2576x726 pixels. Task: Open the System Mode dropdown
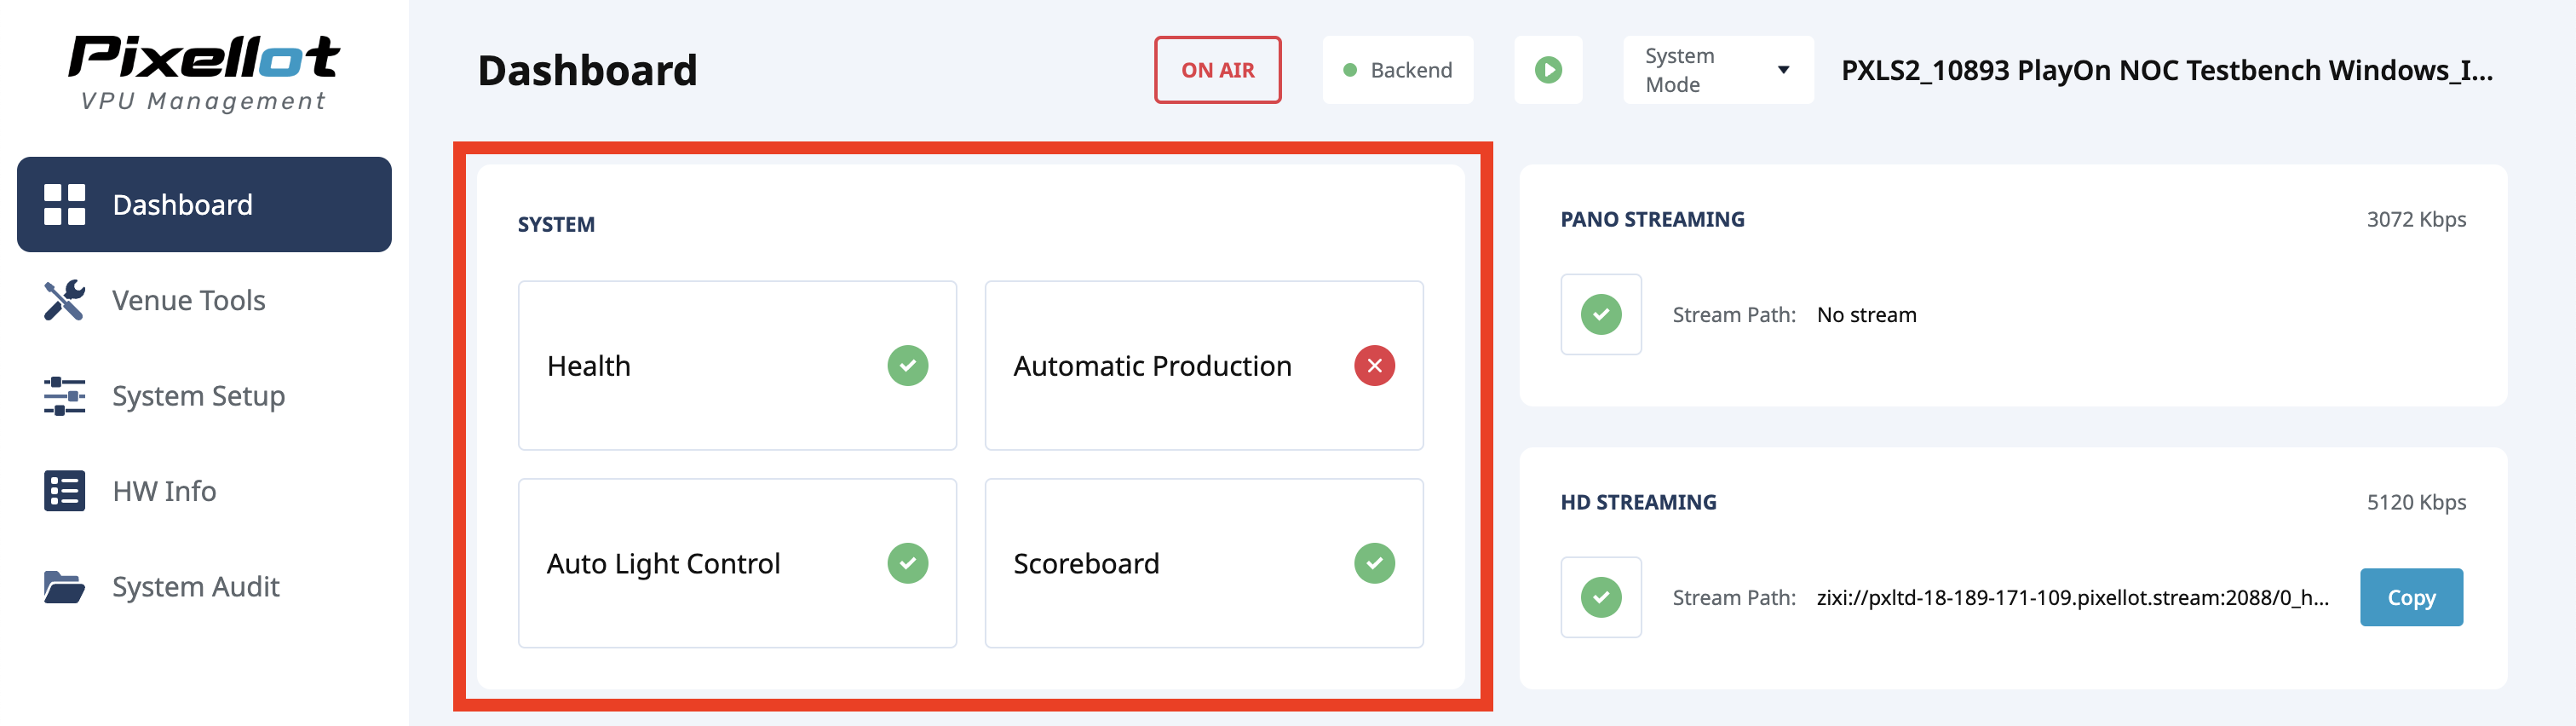(1716, 70)
